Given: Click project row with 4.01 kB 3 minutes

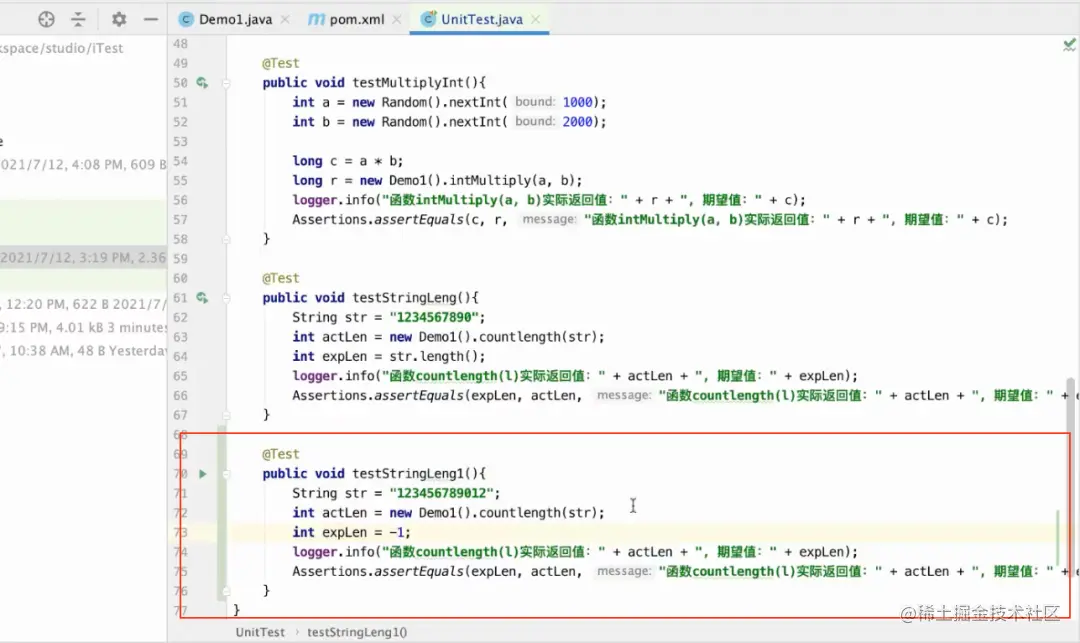Looking at the screenshot, I should (83, 327).
